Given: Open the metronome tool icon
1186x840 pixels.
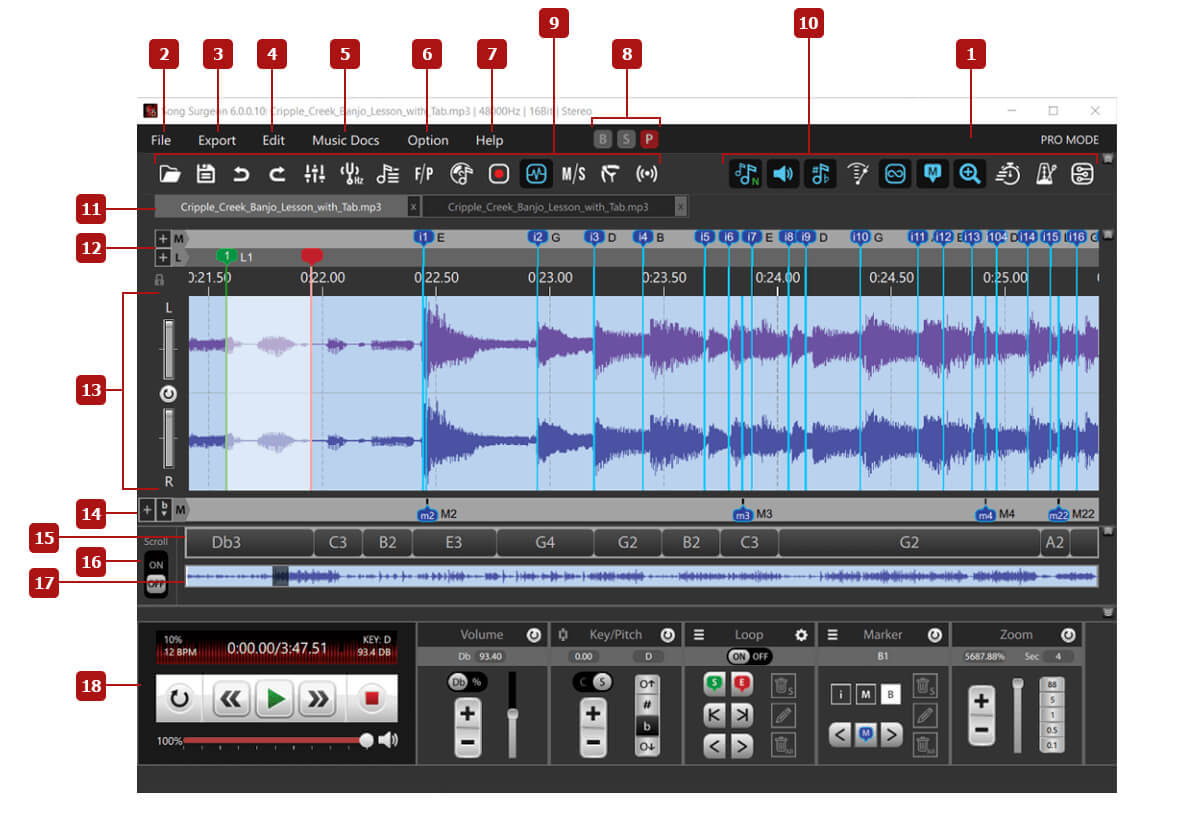Looking at the screenshot, I should point(1046,174).
